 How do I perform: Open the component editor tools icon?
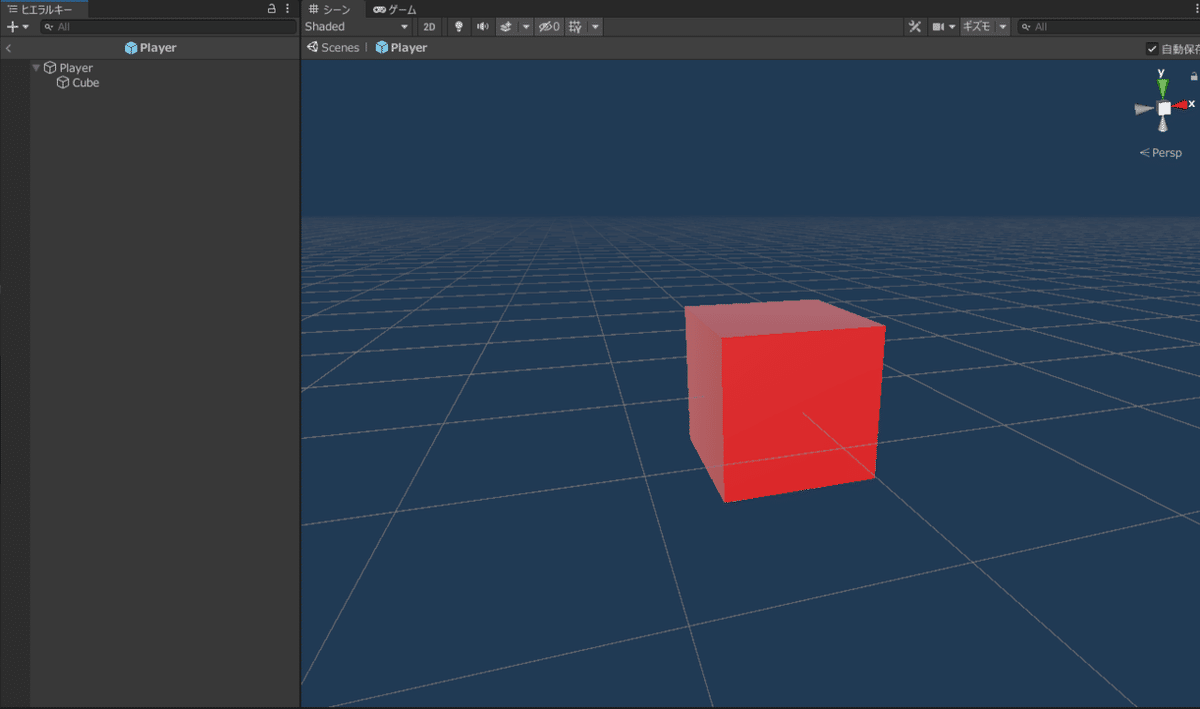pyautogui.click(x=915, y=27)
